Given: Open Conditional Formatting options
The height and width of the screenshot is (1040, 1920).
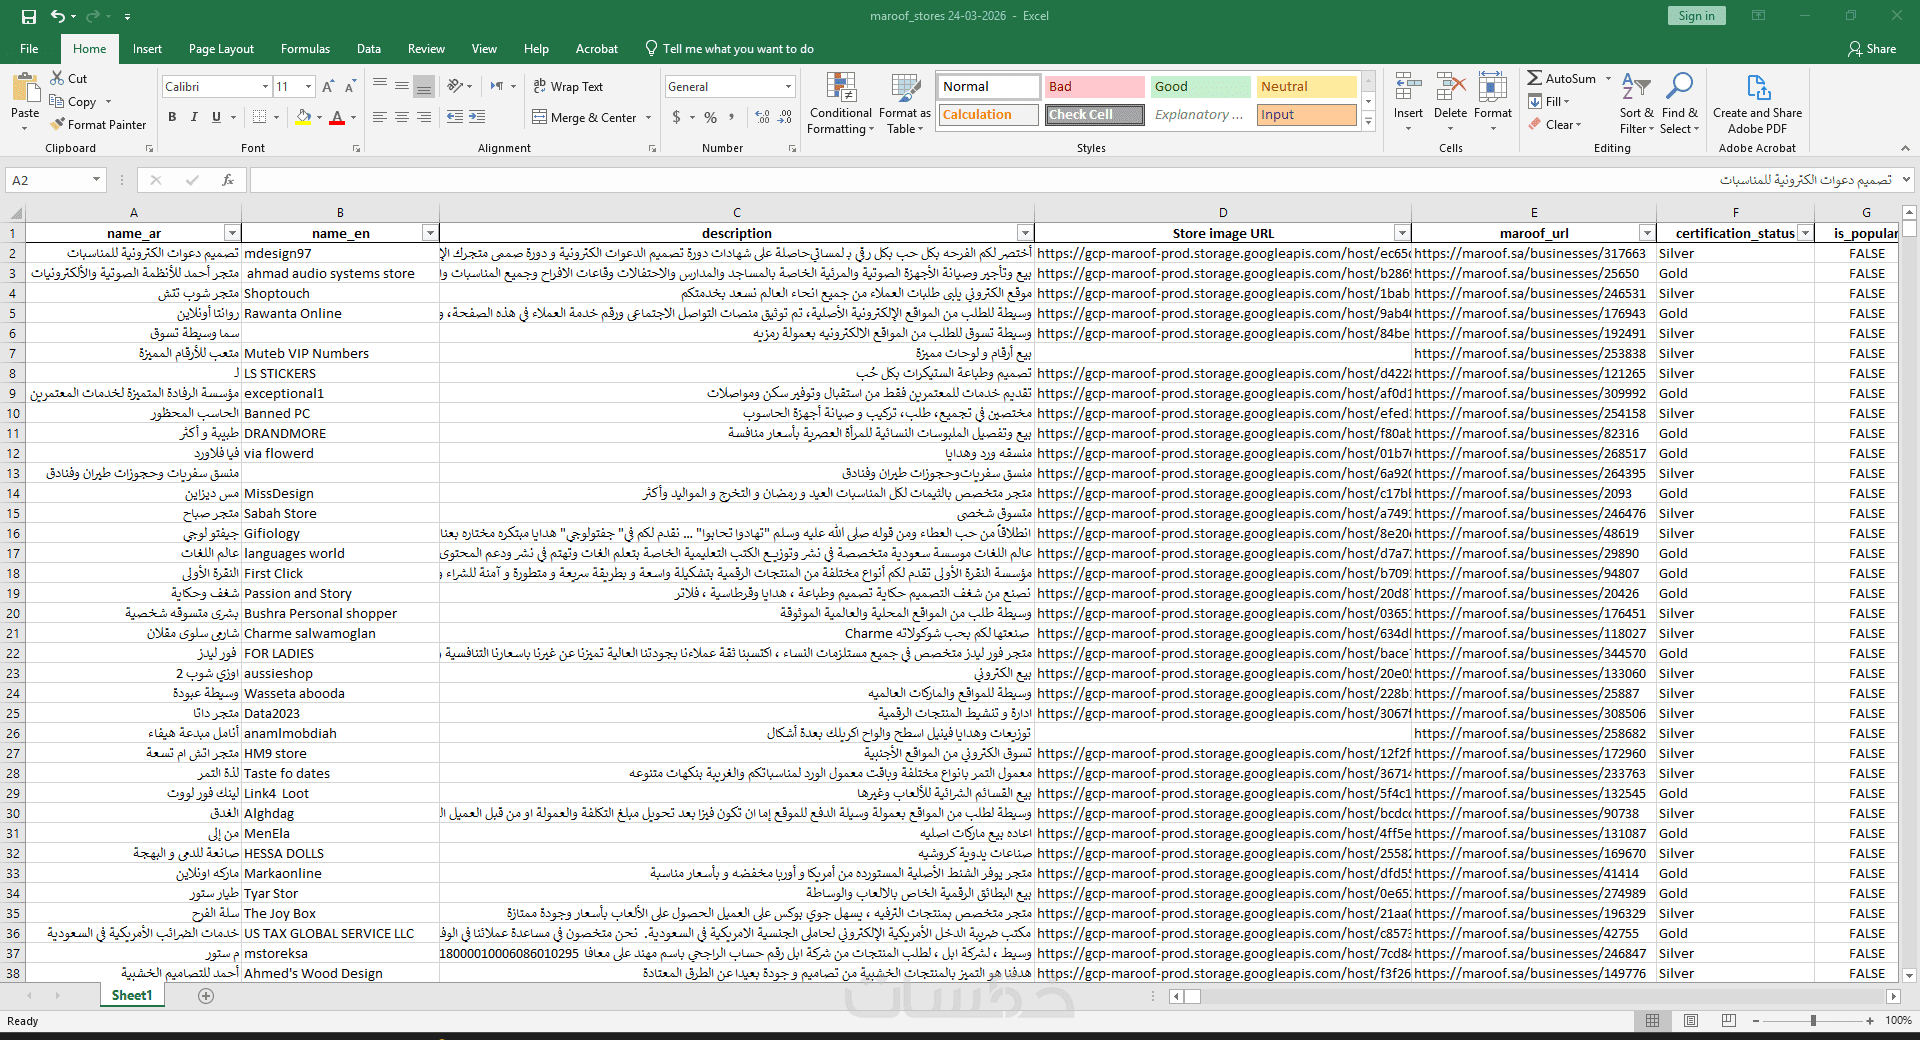Looking at the screenshot, I should click(841, 103).
